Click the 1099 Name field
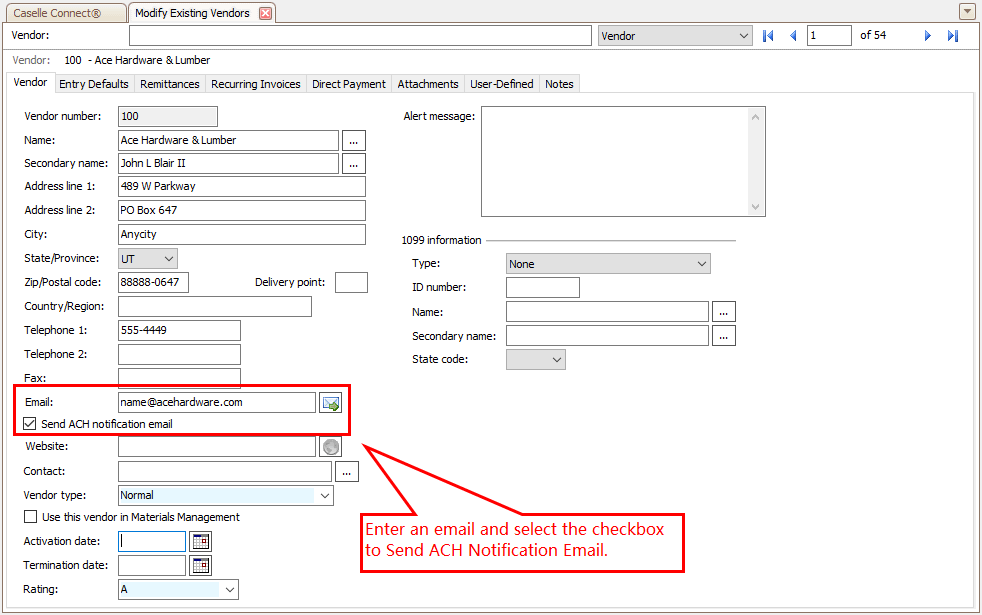 click(607, 312)
